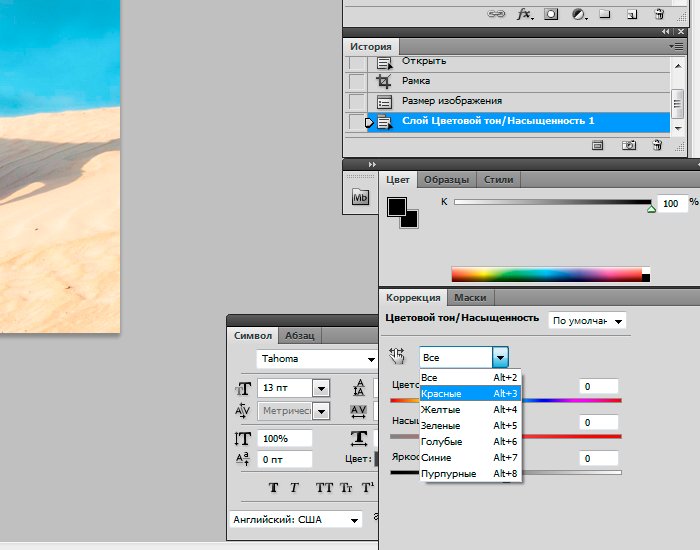The image size is (700, 550).
Task: Click the foreground black color swatch
Action: click(x=397, y=206)
